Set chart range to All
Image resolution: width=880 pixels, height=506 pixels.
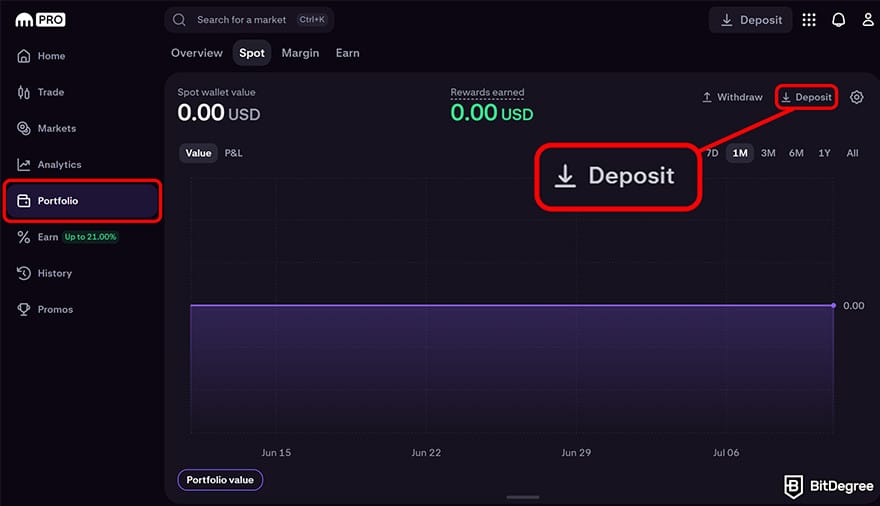coord(852,153)
